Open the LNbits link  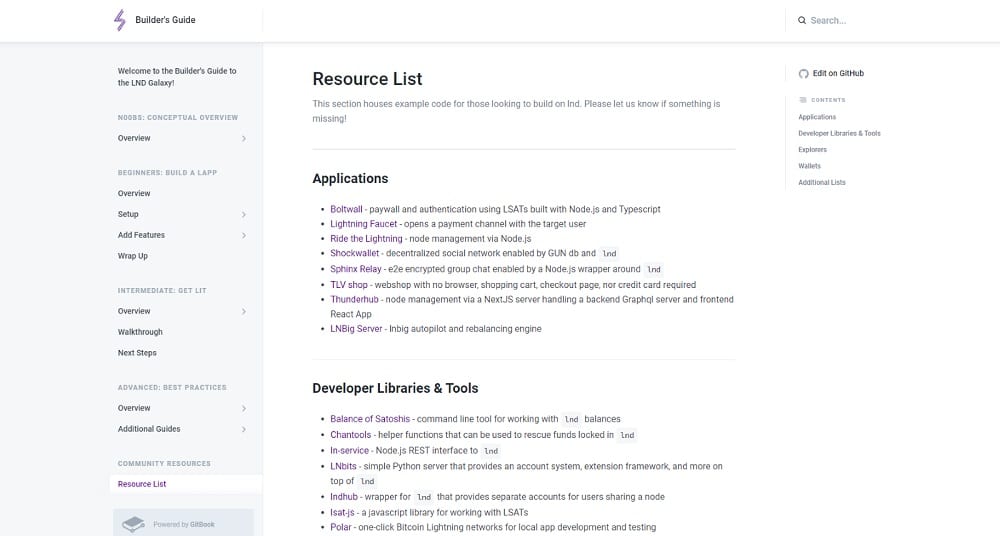[343, 466]
